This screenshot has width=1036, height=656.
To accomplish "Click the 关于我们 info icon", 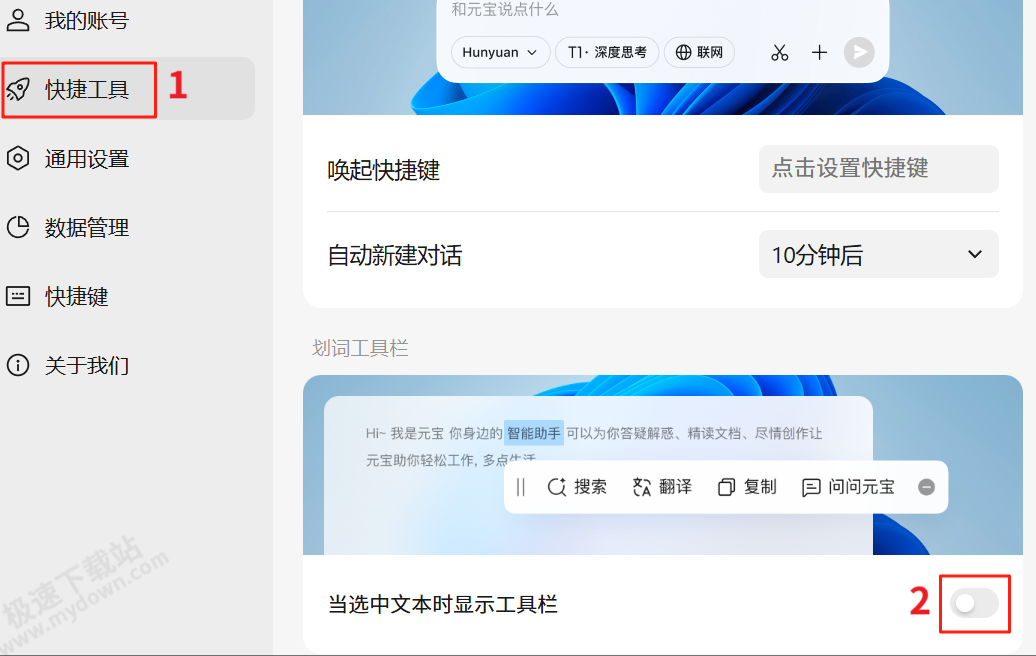I will click(x=17, y=365).
